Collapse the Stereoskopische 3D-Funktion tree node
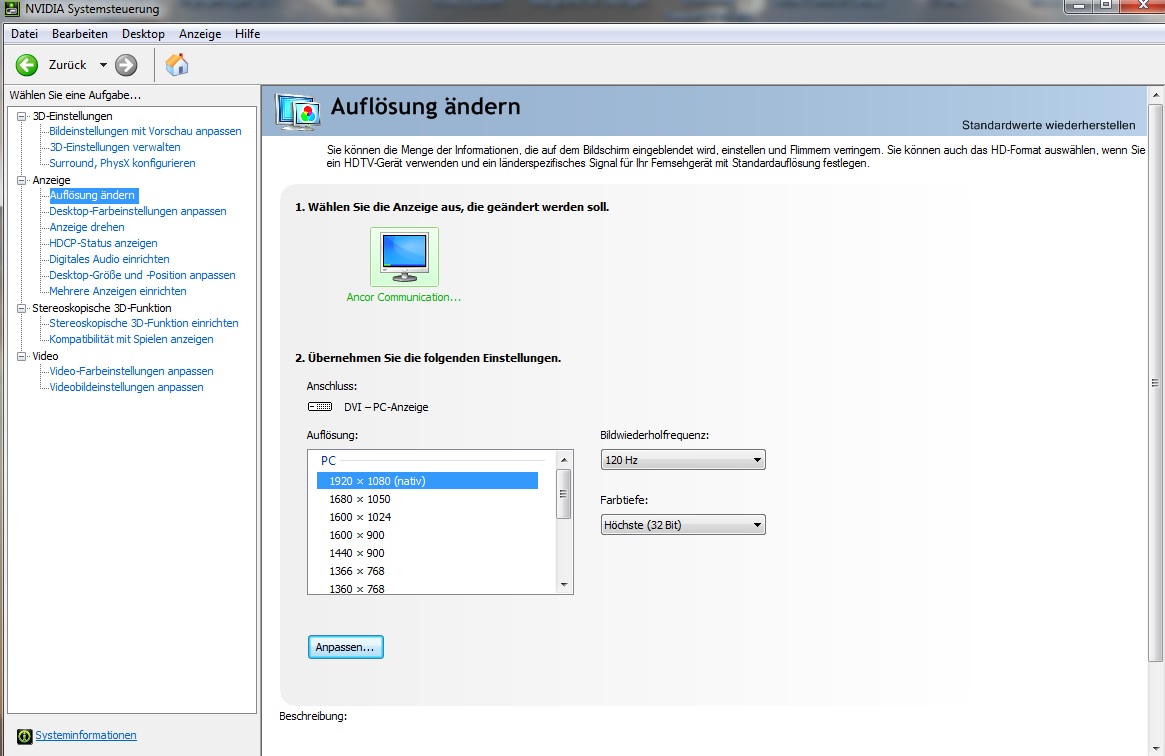Image resolution: width=1165 pixels, height=756 pixels. pyautogui.click(x=22, y=307)
